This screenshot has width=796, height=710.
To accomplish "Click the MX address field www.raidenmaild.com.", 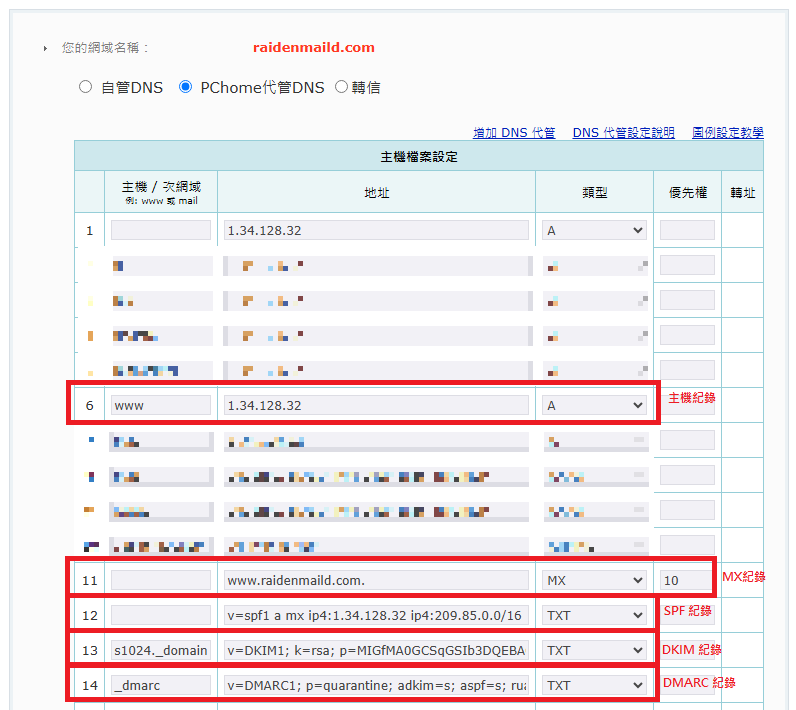I will 376,580.
